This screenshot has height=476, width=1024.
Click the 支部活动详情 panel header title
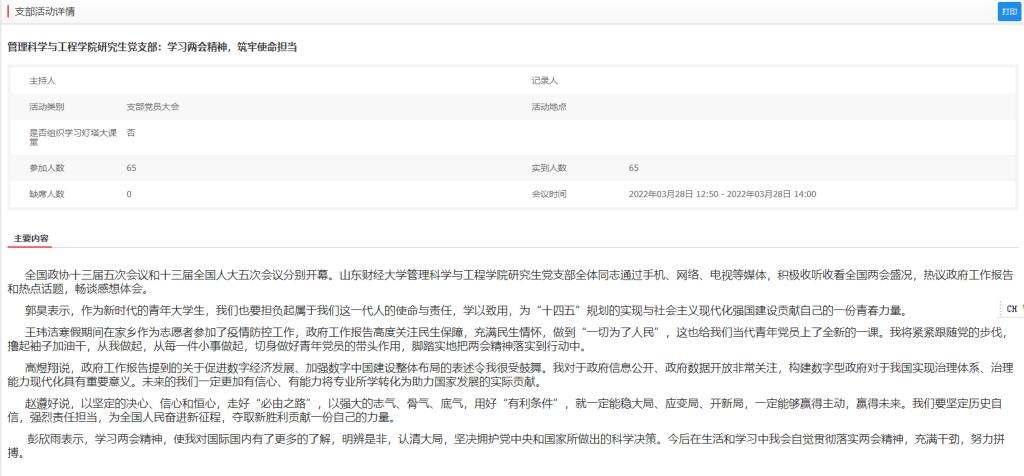coord(50,11)
